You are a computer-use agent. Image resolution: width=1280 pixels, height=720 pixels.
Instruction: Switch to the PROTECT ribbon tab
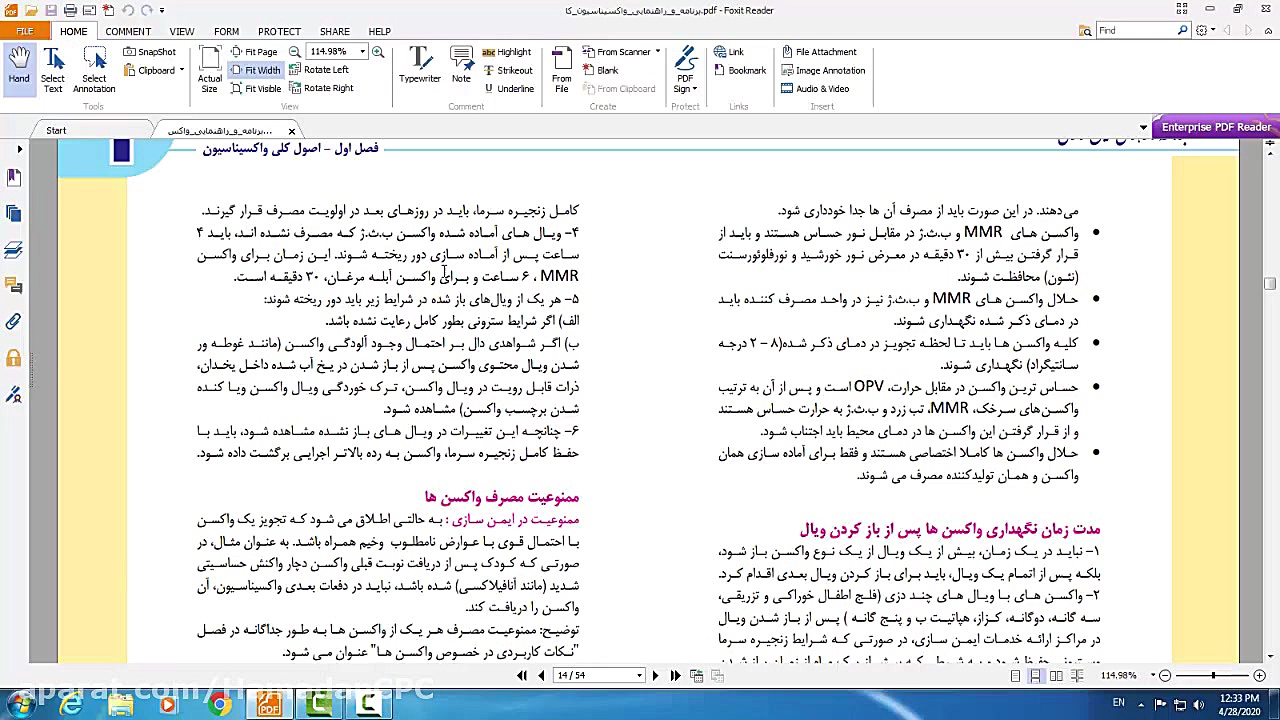(279, 31)
